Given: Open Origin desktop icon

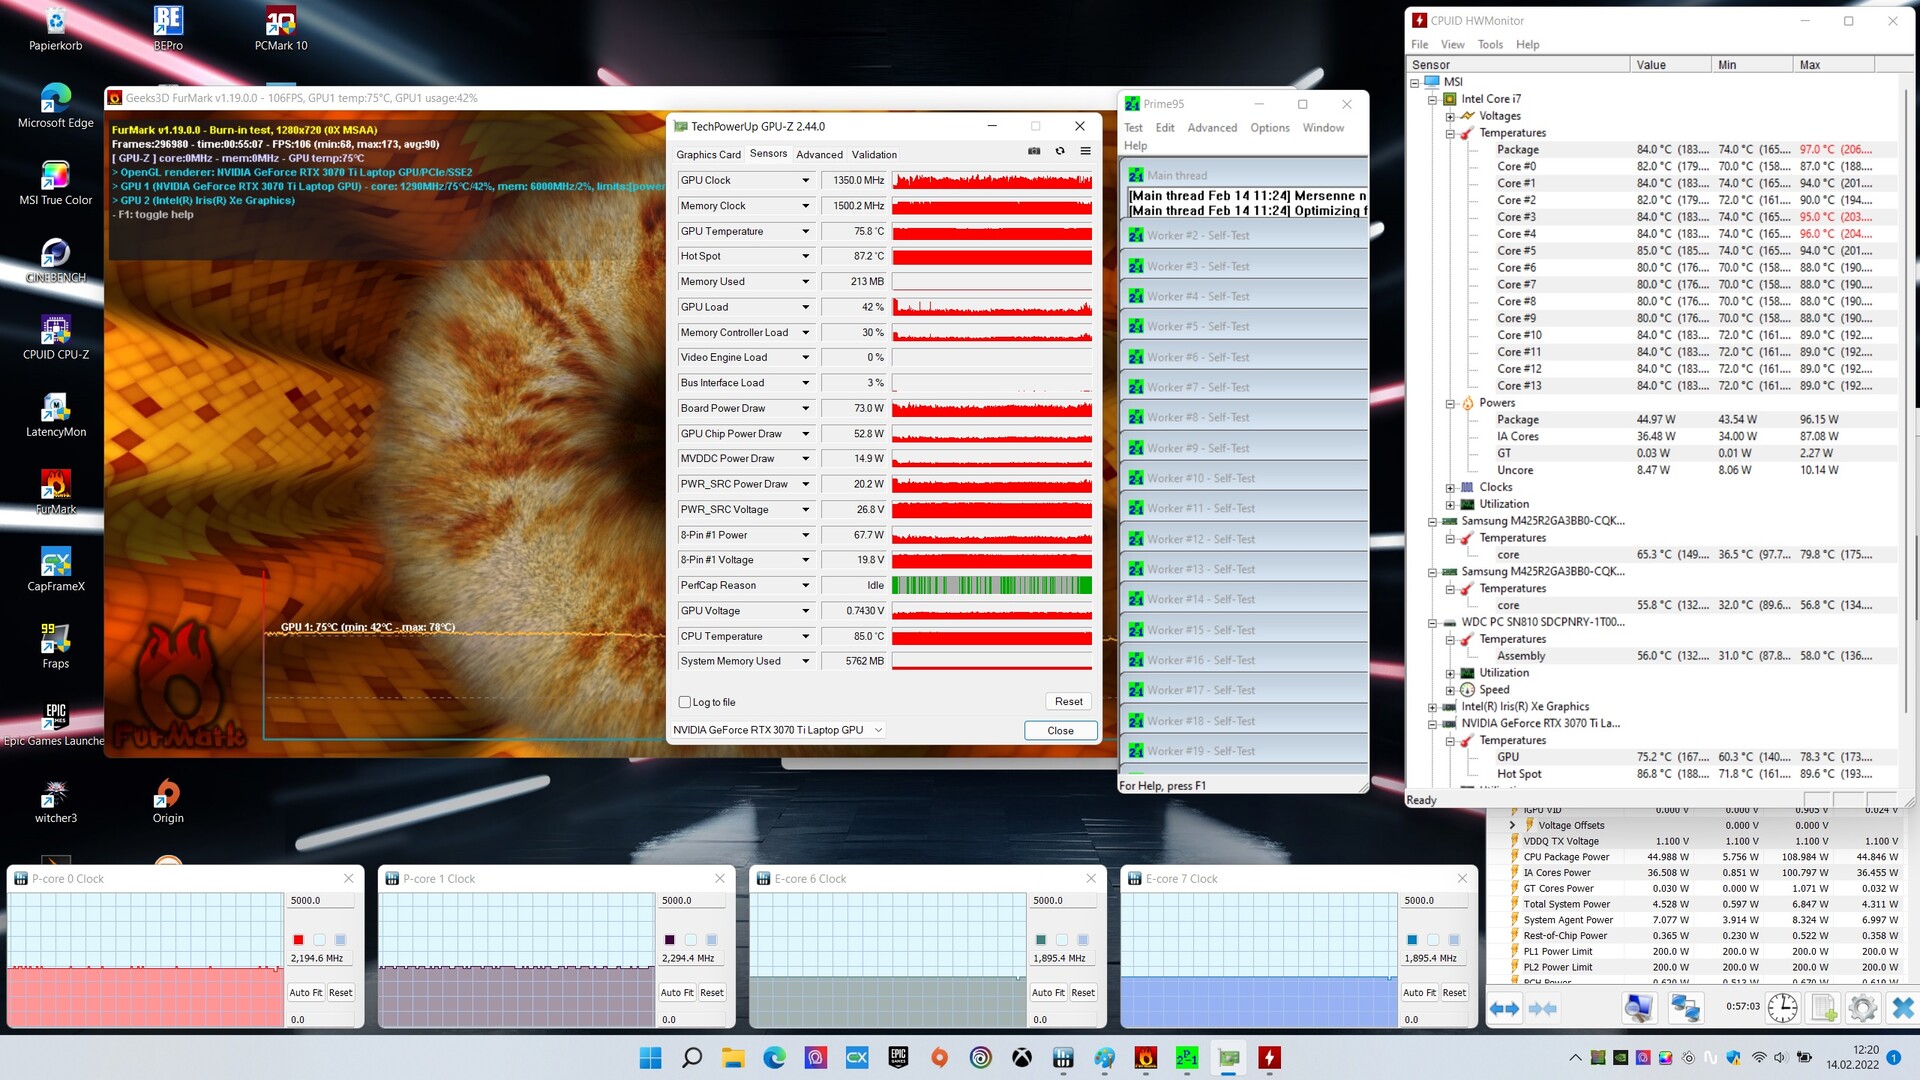Looking at the screenshot, I should 168,802.
